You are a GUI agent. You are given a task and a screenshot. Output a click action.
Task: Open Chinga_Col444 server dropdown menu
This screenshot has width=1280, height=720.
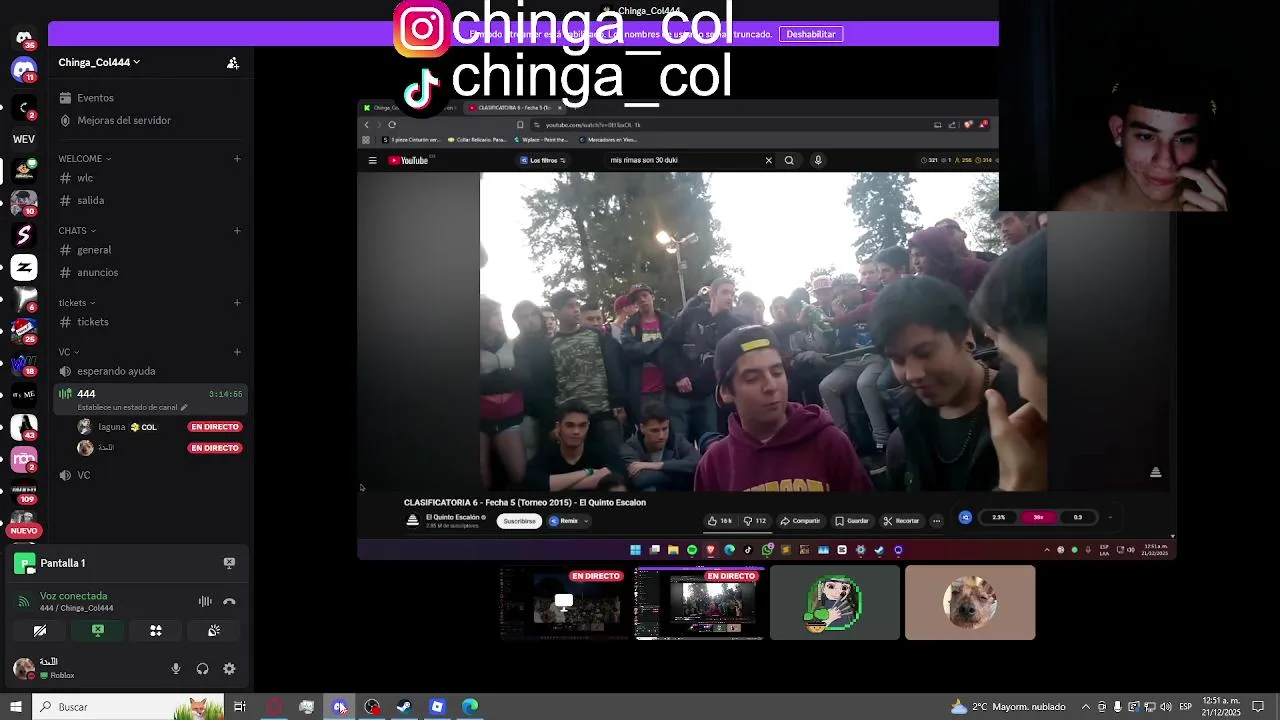coord(99,62)
